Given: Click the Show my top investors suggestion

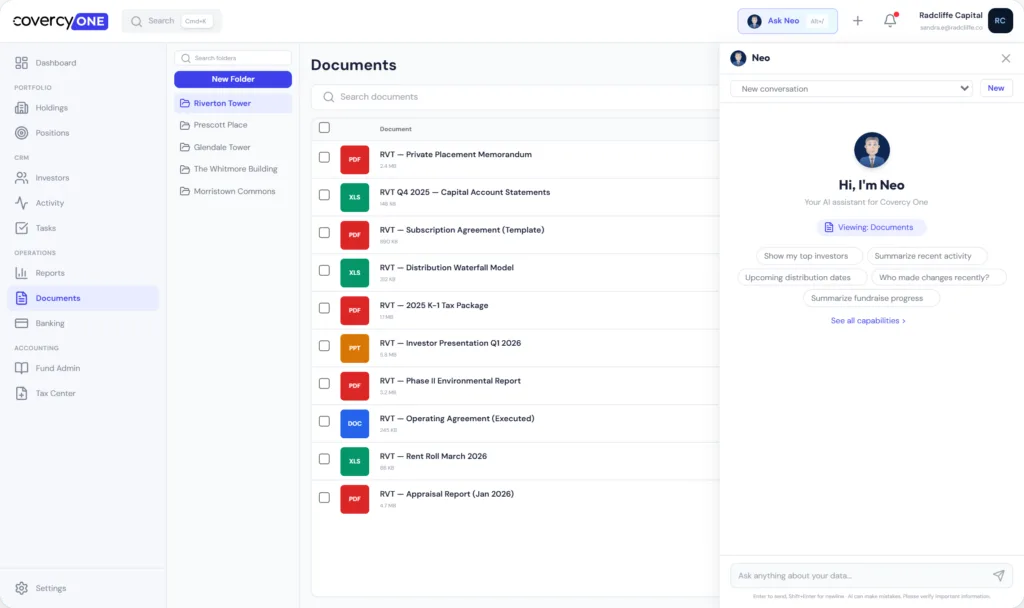Looking at the screenshot, I should click(x=808, y=256).
